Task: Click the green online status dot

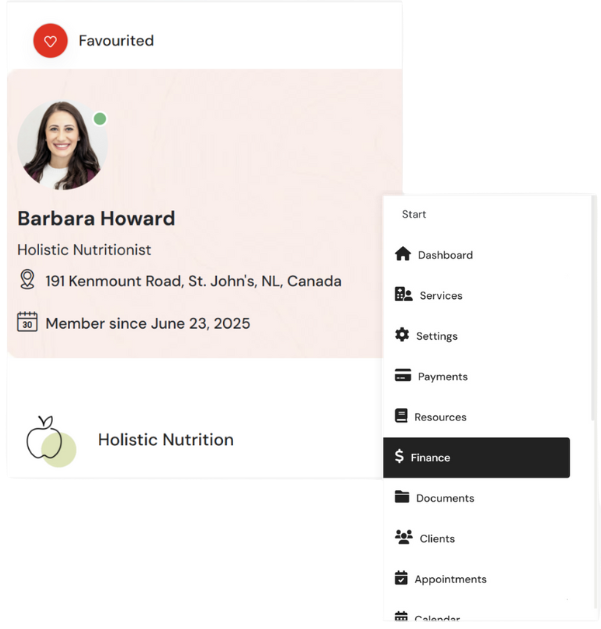Action: click(100, 119)
